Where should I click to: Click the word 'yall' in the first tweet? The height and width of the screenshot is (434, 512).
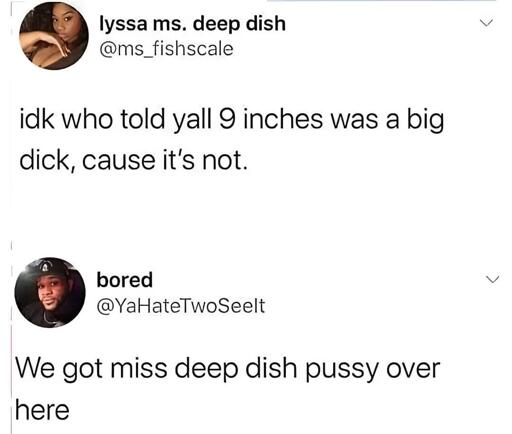[192, 121]
